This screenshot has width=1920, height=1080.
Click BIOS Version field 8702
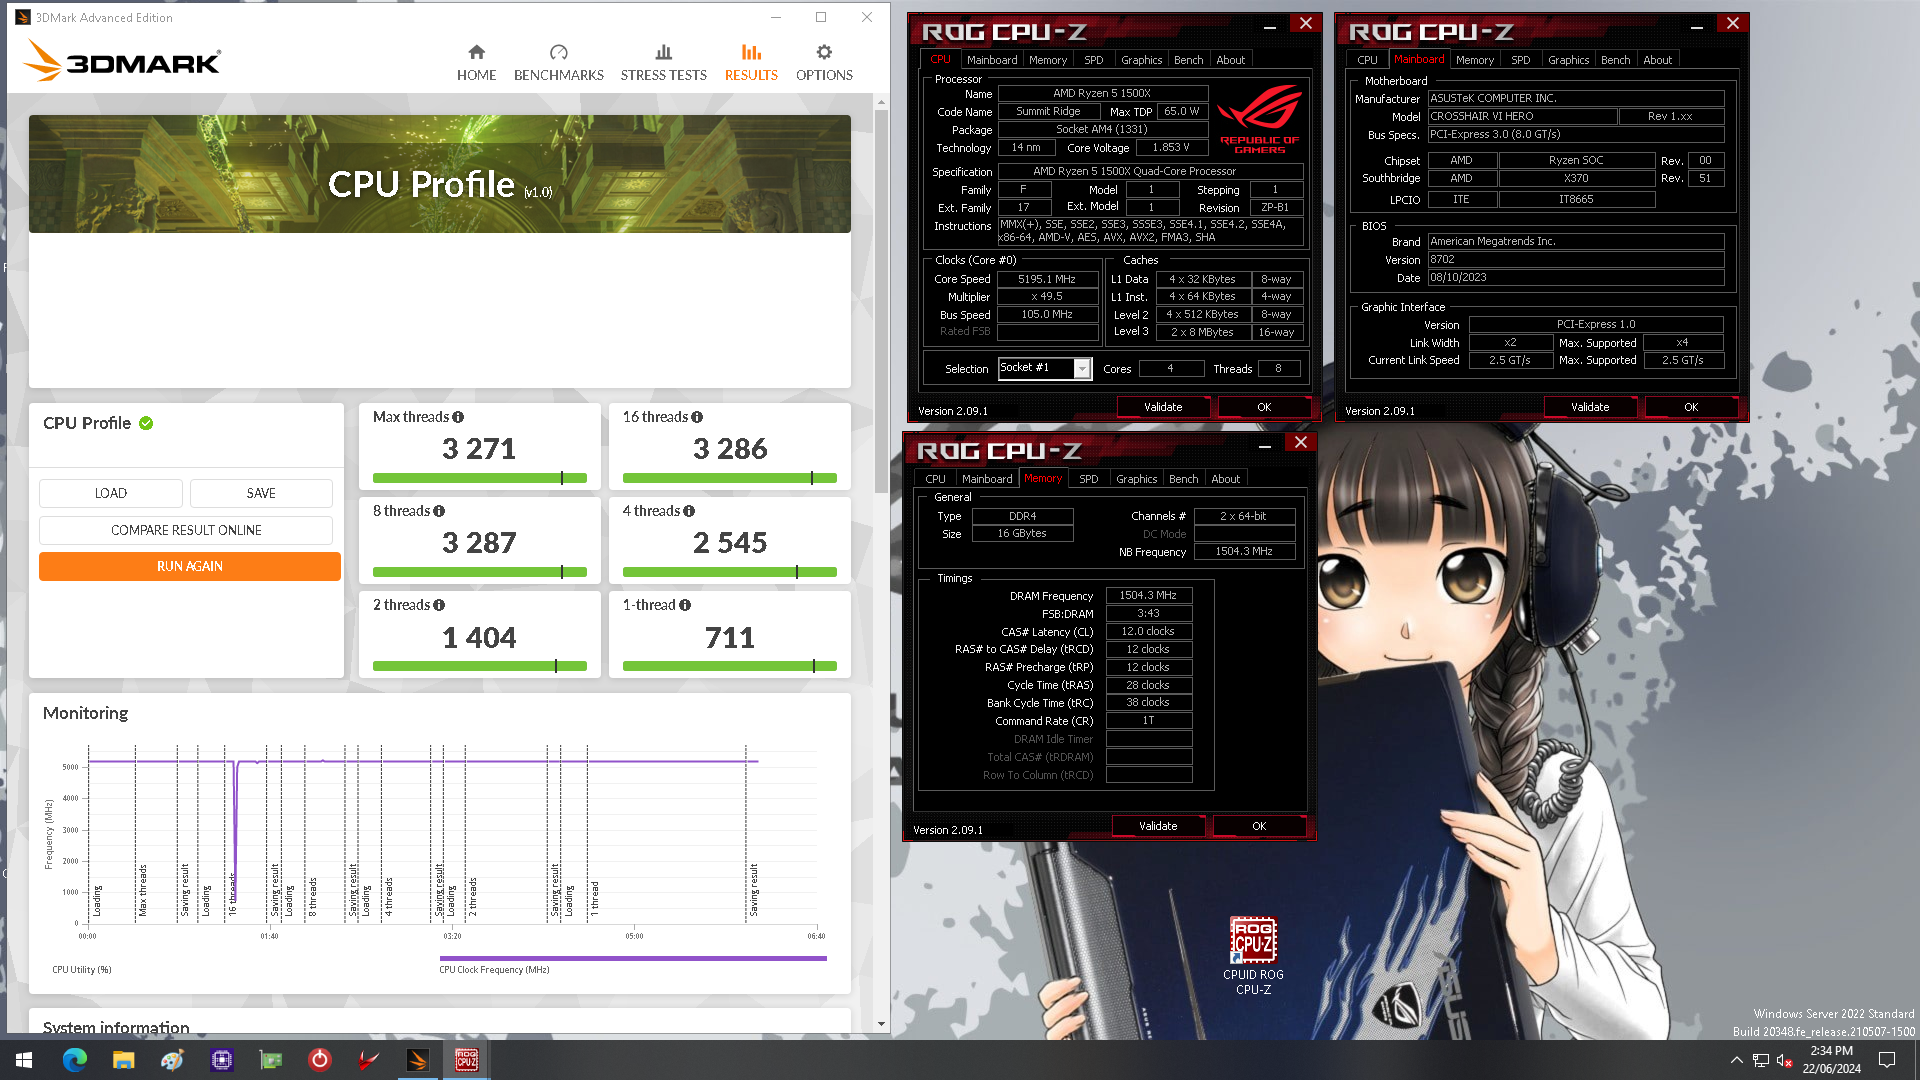coord(1575,259)
